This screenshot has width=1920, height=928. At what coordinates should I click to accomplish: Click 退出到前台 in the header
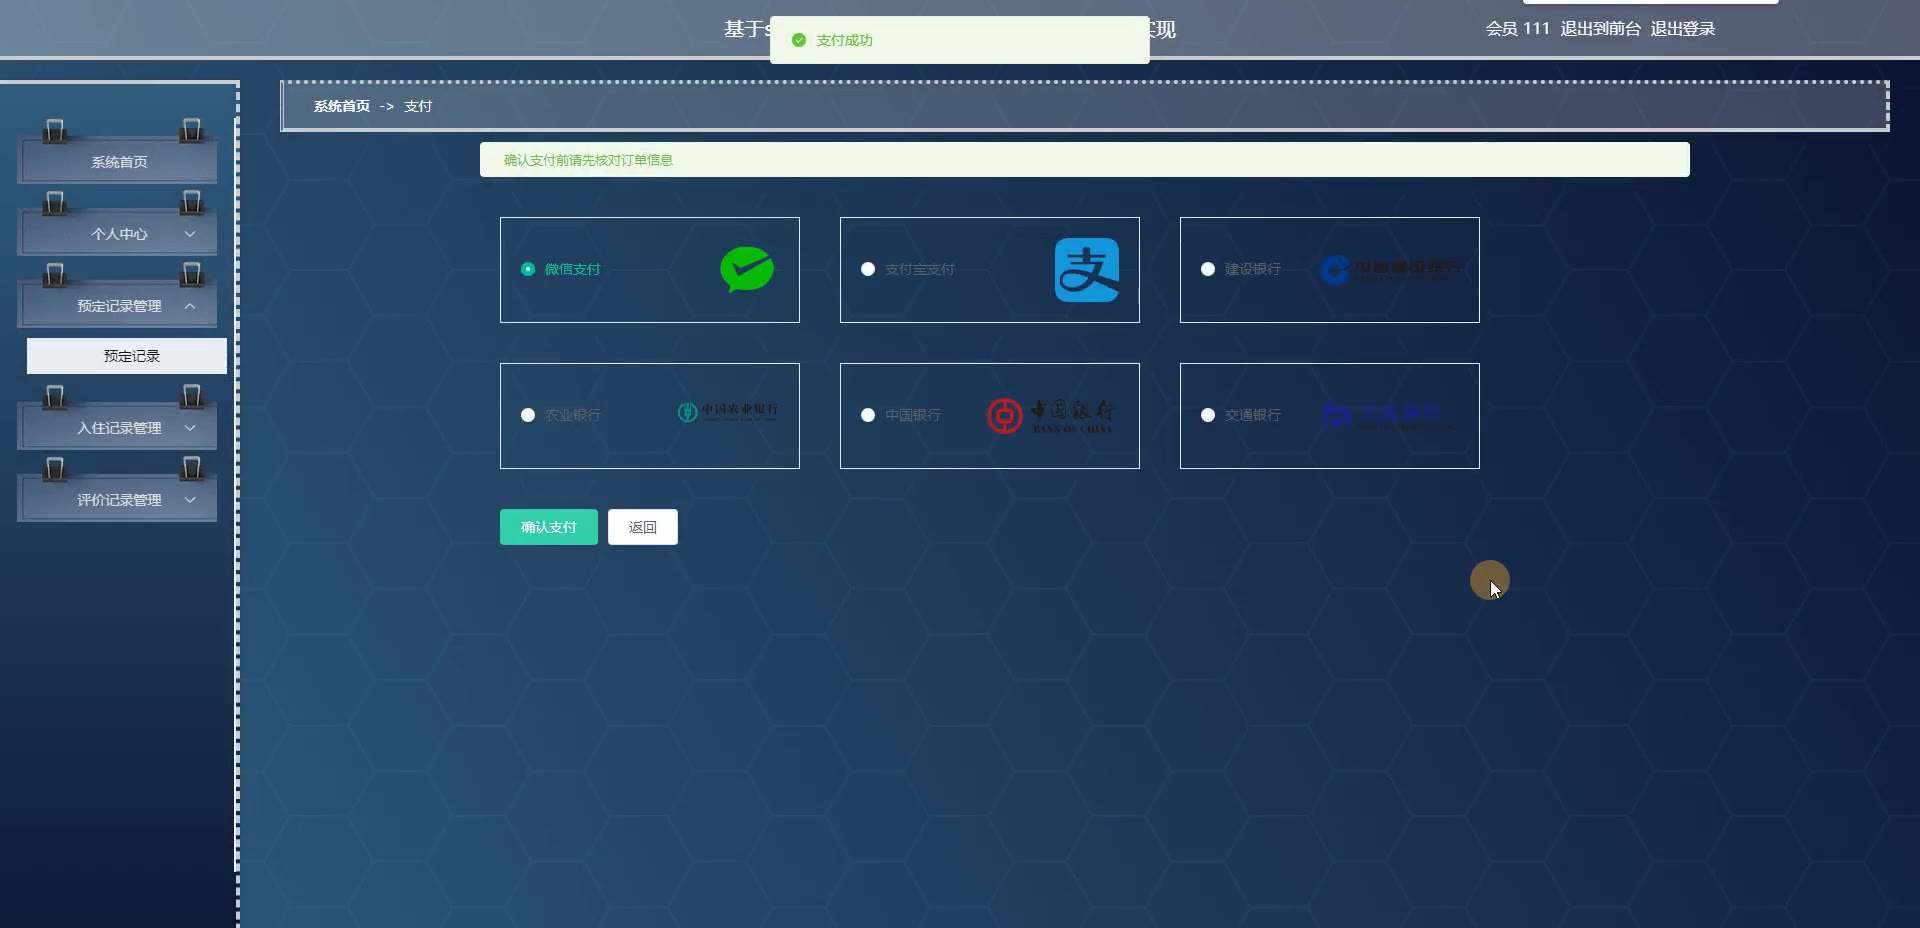(1600, 29)
